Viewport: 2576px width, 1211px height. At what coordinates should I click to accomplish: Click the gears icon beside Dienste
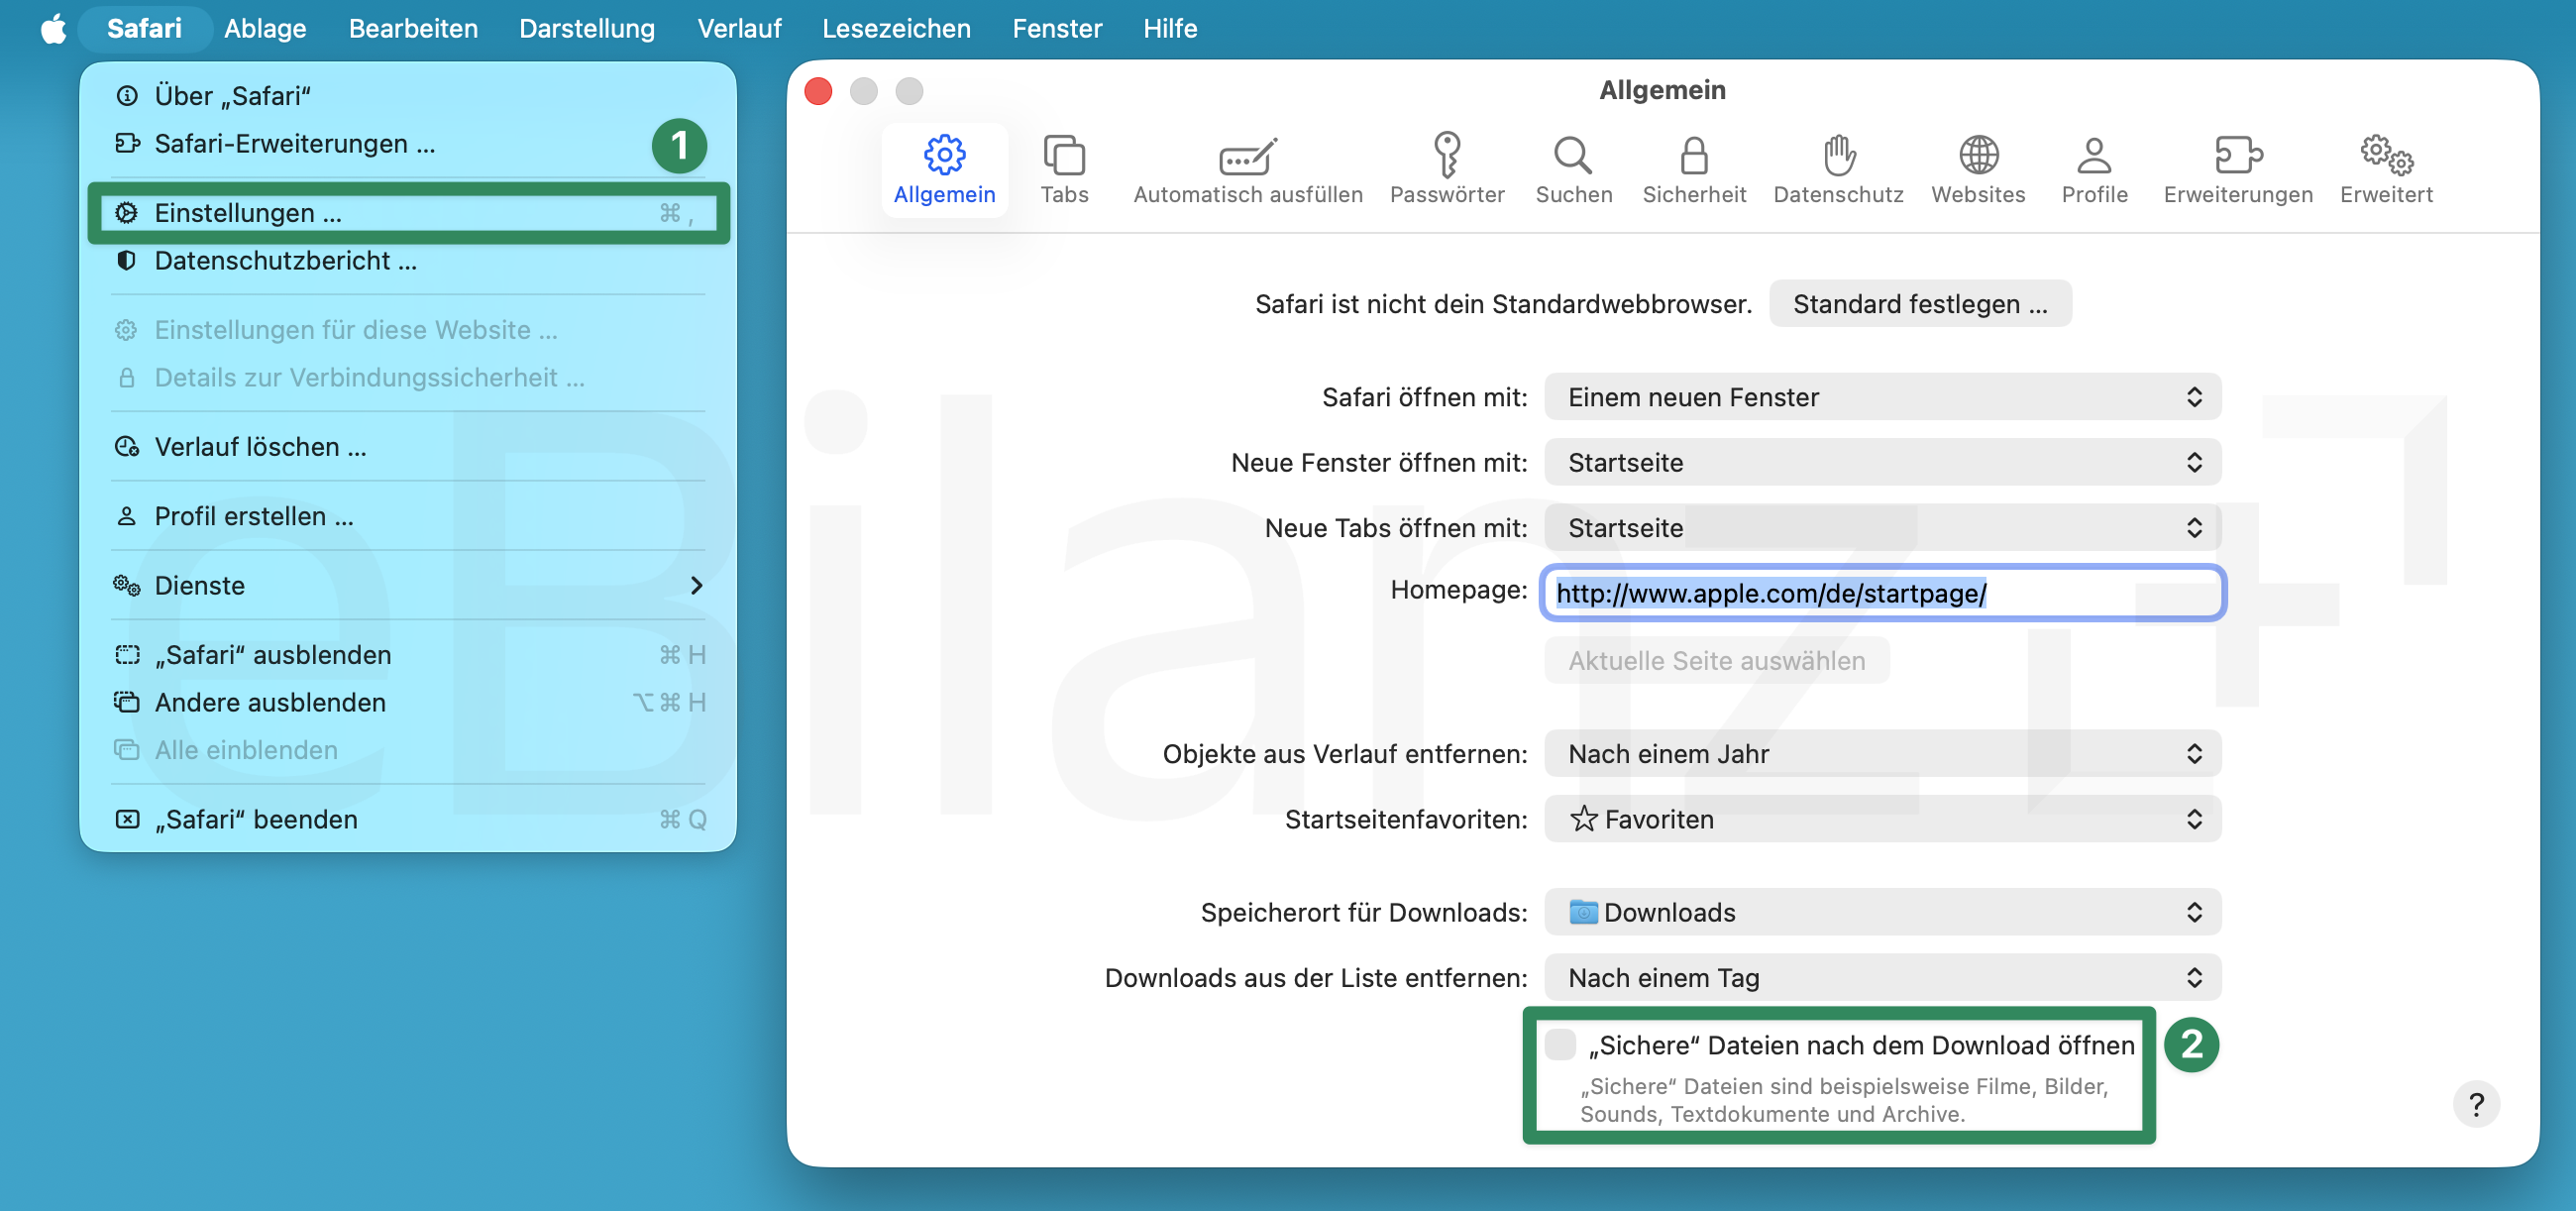126,585
